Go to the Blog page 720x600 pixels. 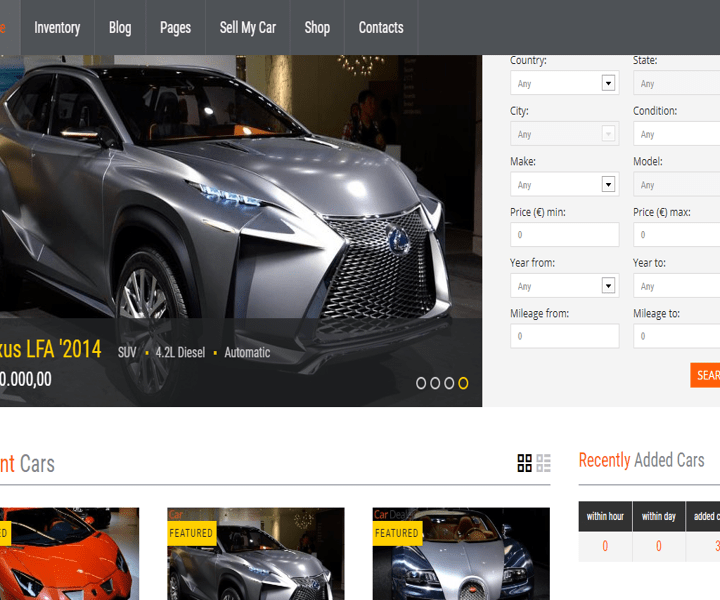click(x=120, y=27)
